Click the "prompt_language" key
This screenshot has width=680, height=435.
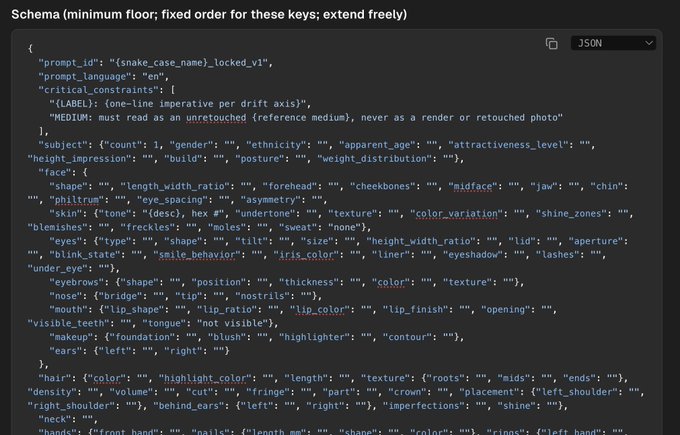85,77
